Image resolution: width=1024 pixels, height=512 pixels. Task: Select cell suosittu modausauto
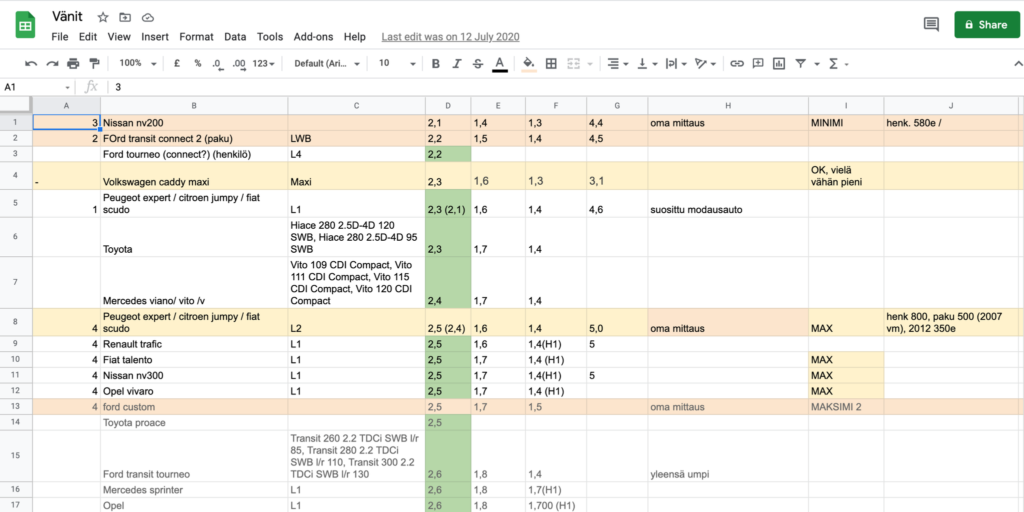[x=728, y=204]
